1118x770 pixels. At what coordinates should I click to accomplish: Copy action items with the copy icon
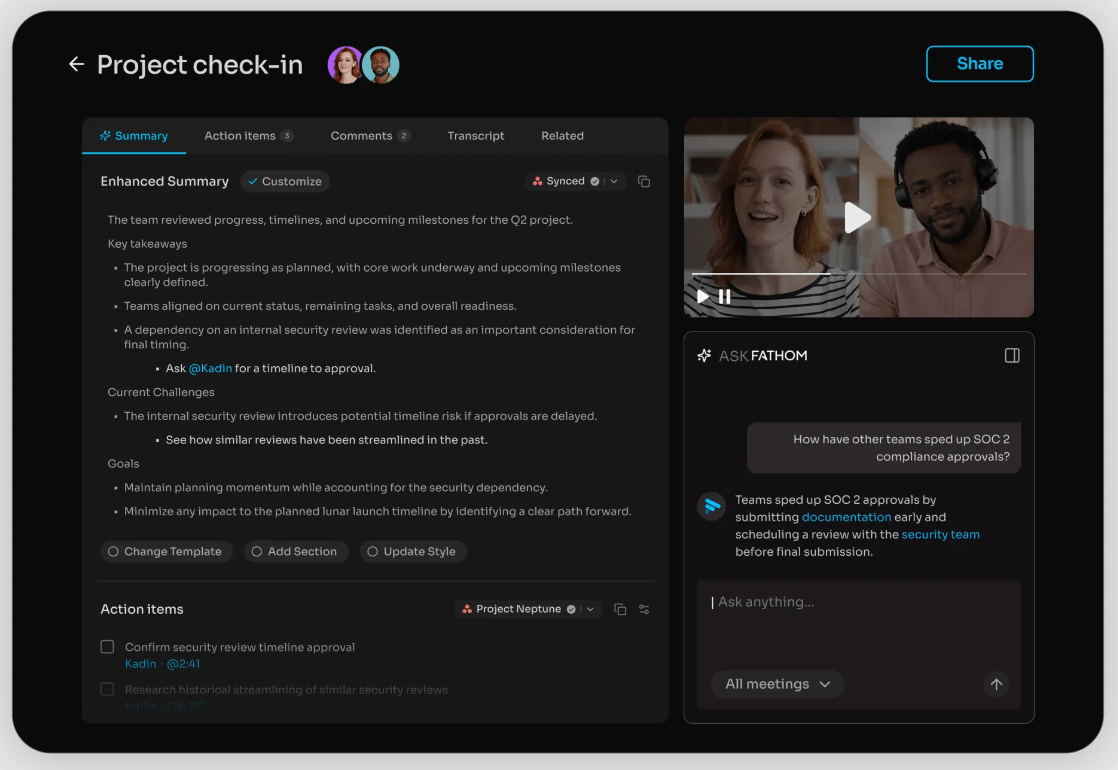620,609
